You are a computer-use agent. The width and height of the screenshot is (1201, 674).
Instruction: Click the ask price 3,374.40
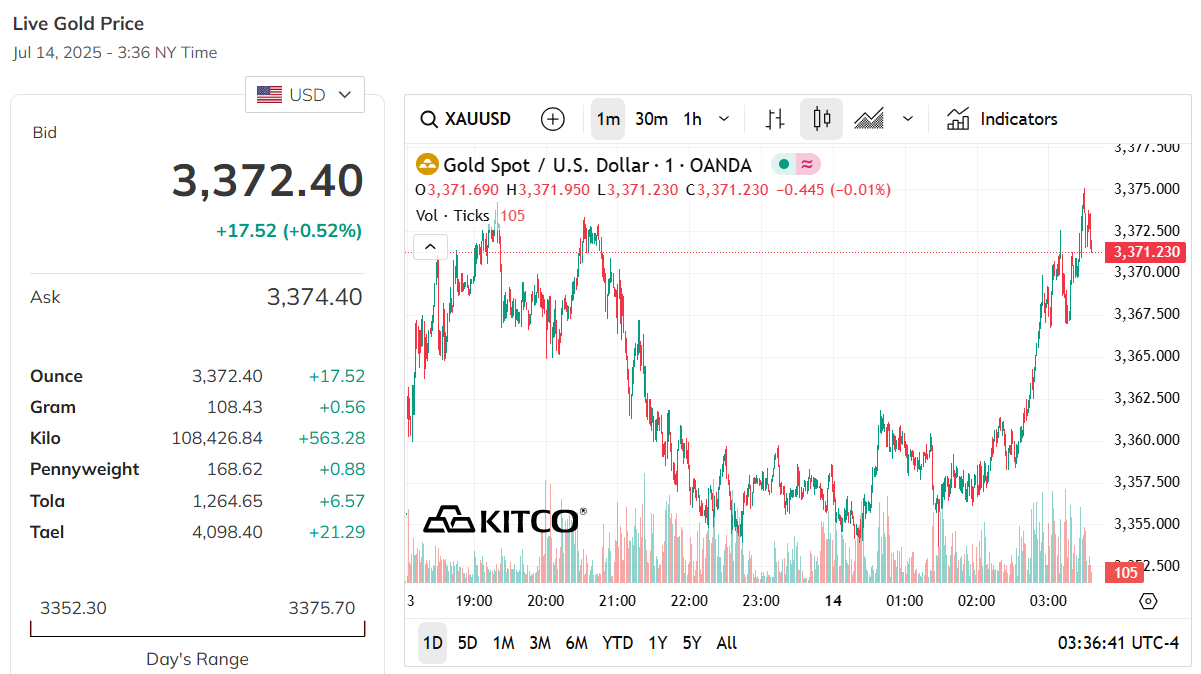[x=314, y=297]
